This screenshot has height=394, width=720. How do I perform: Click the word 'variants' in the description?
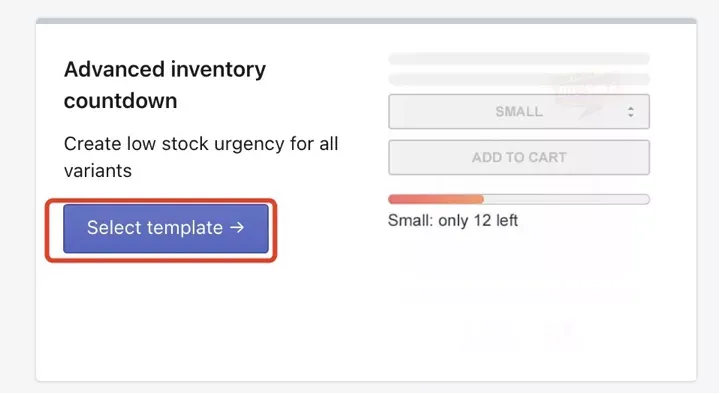98,171
